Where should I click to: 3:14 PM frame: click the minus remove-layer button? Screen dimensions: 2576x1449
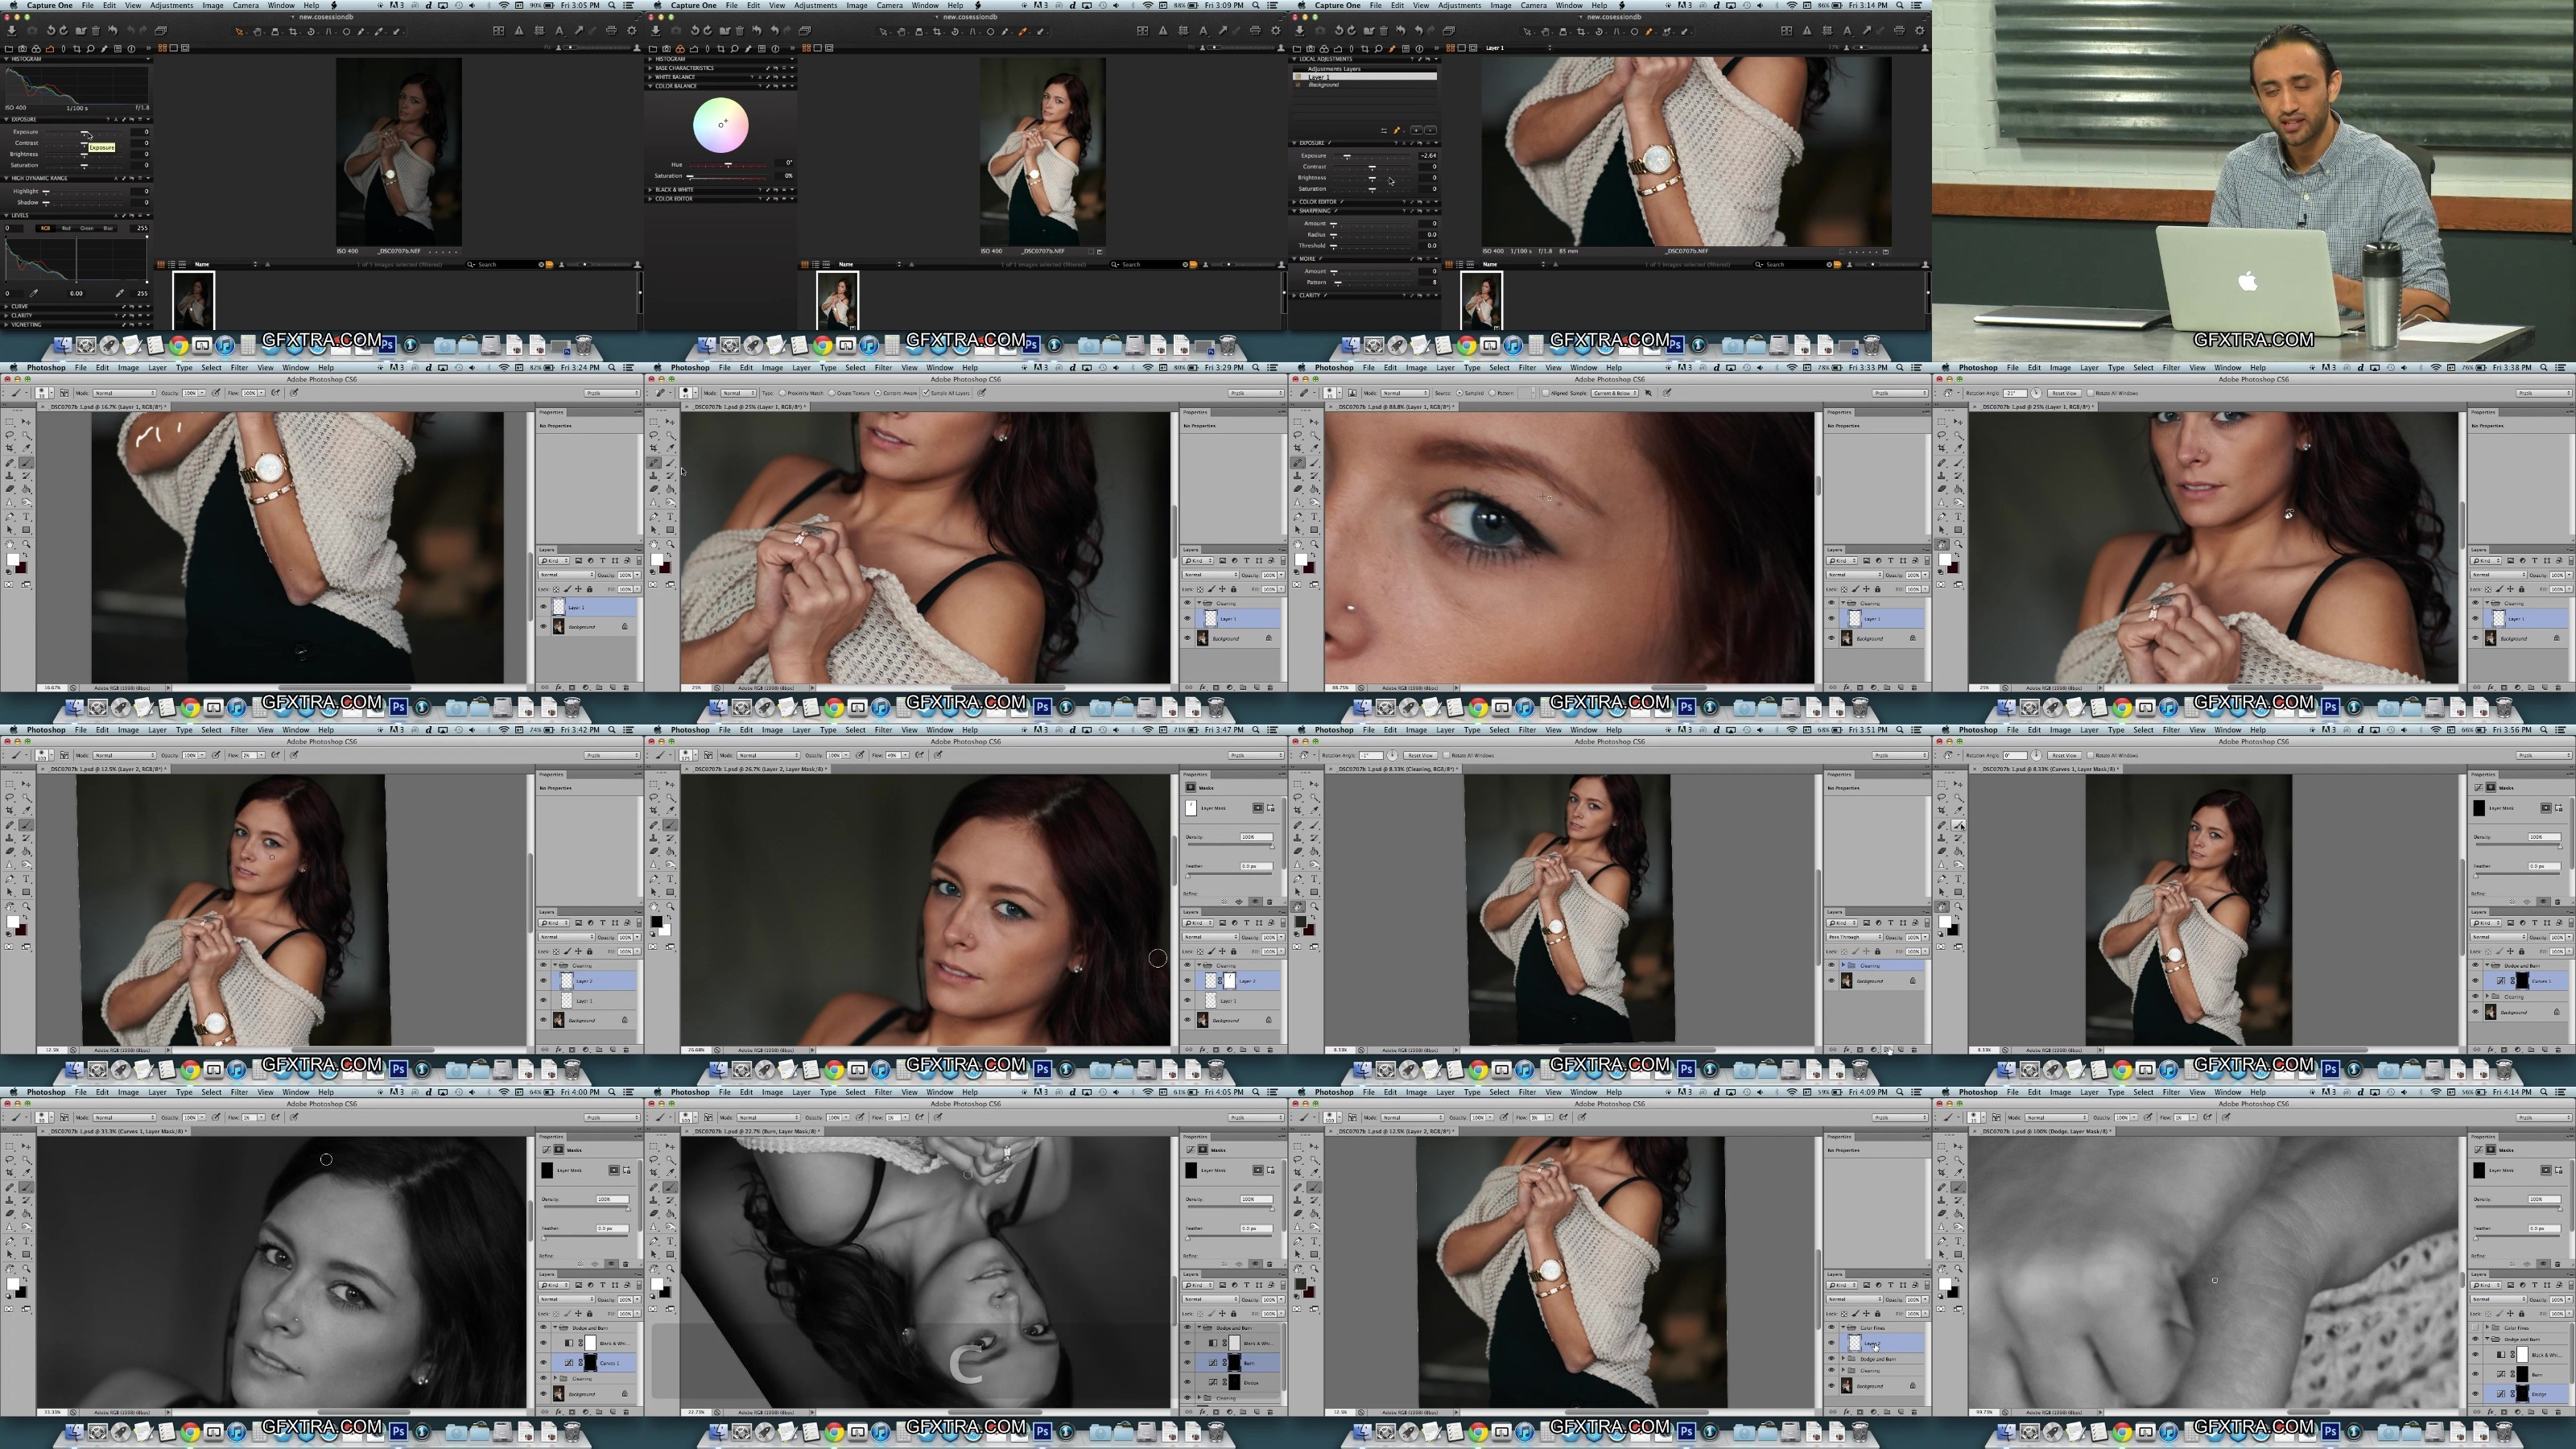tap(1431, 130)
